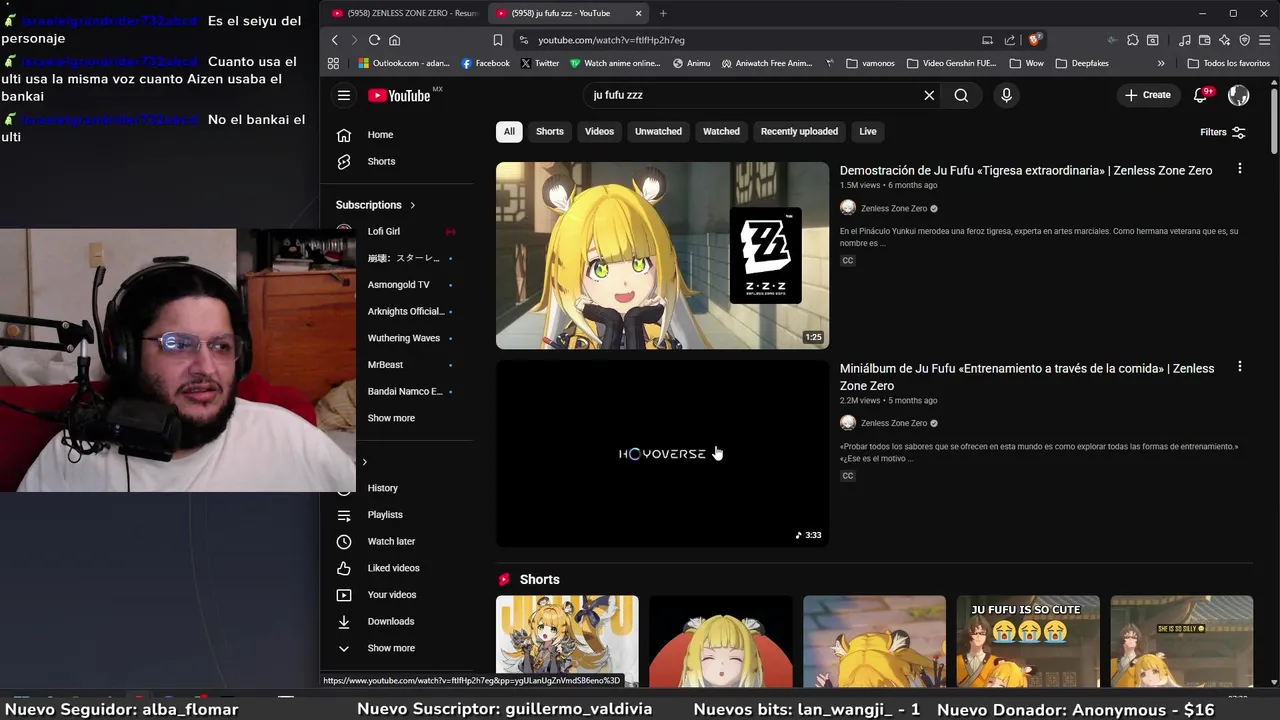This screenshot has width=1280, height=720.
Task: Go to the YouTube home logo
Action: point(398,95)
